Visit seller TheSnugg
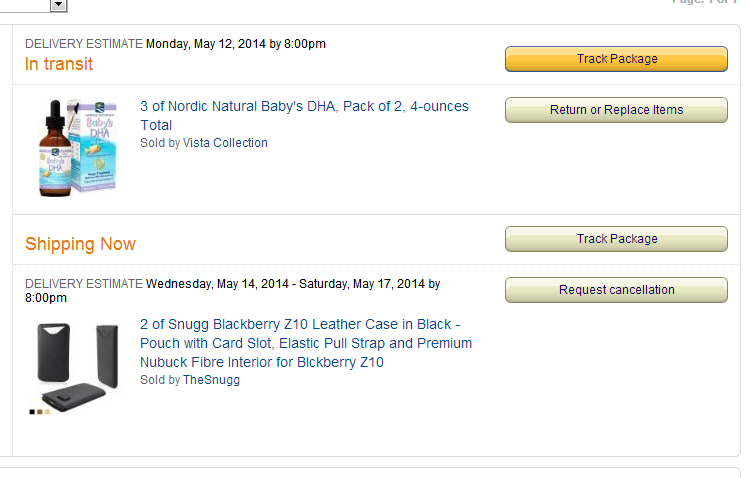This screenshot has width=748, height=478. tap(211, 380)
